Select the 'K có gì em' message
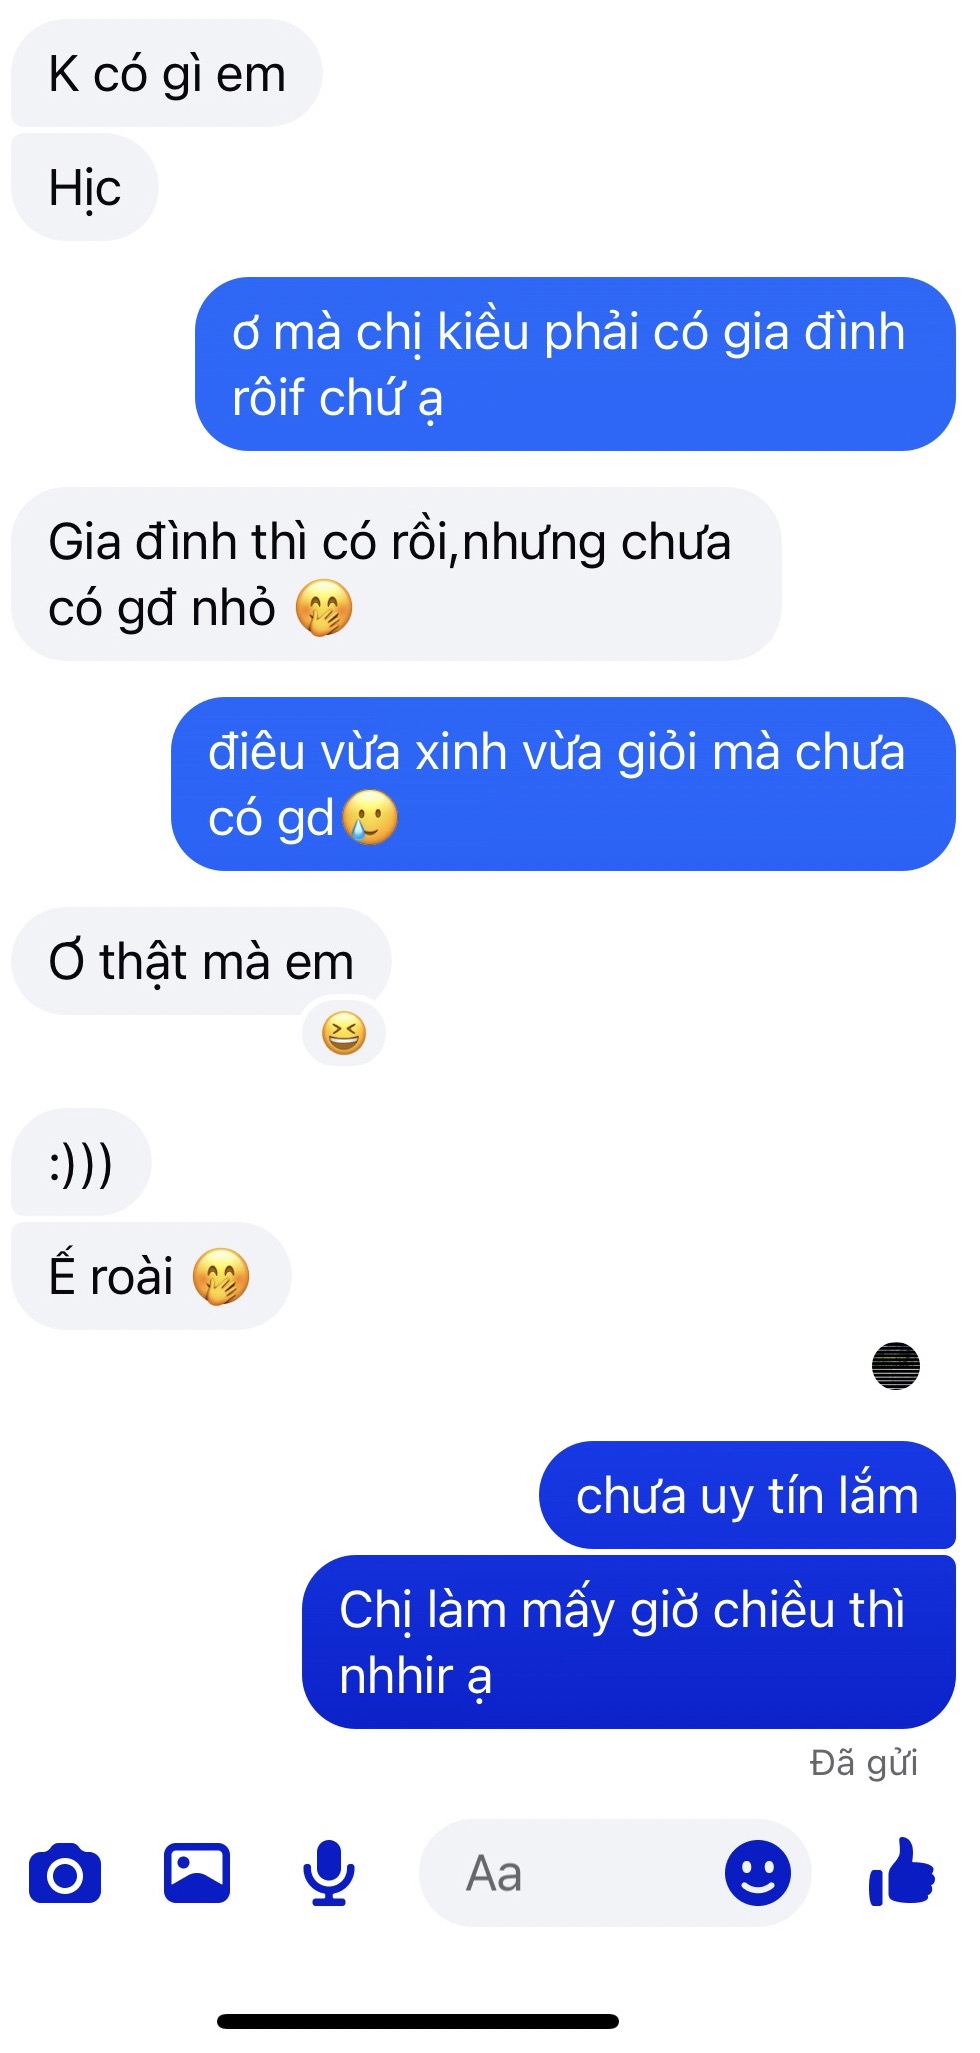Viewport: 980px width, 2053px height. click(x=167, y=74)
